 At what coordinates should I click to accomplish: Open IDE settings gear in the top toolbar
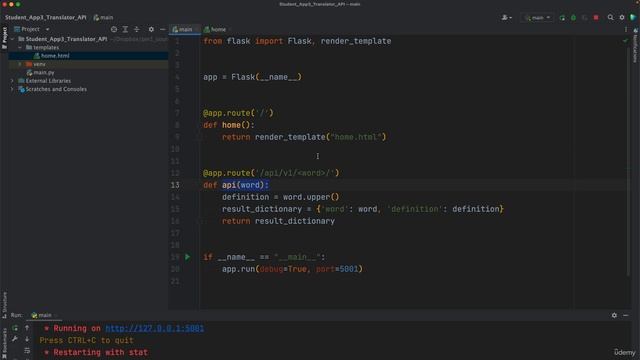coord(622,18)
